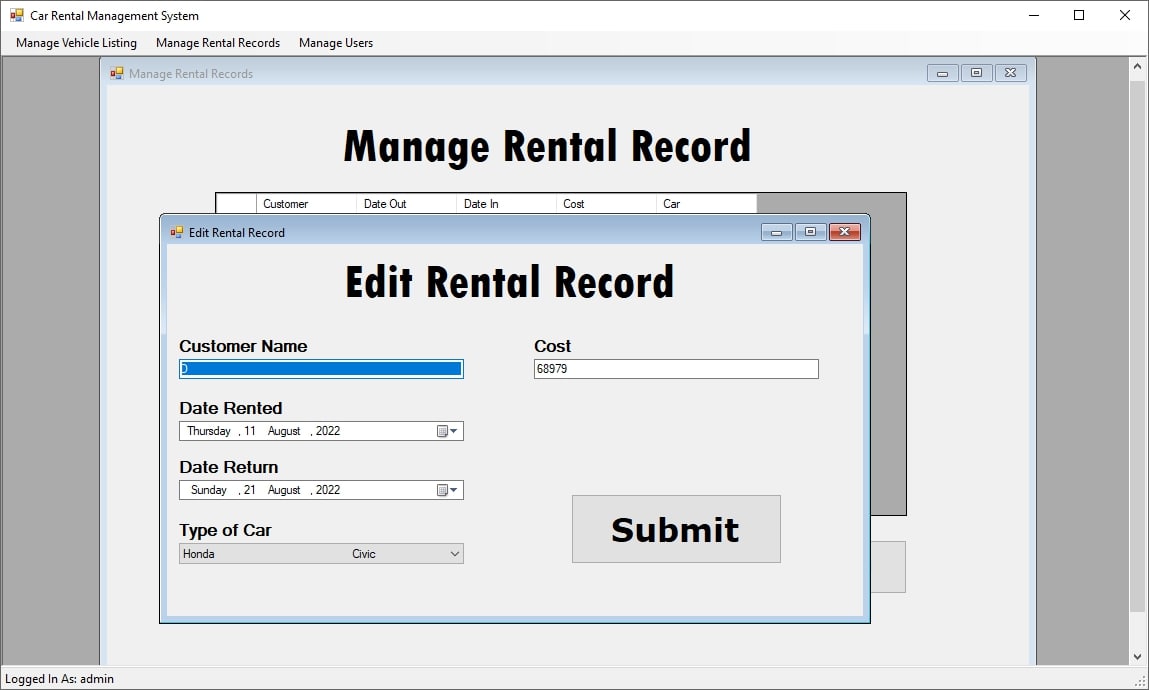This screenshot has height=690, width=1149.
Task: Click the main window scrollbar down arrow
Action: pyautogui.click(x=1137, y=656)
